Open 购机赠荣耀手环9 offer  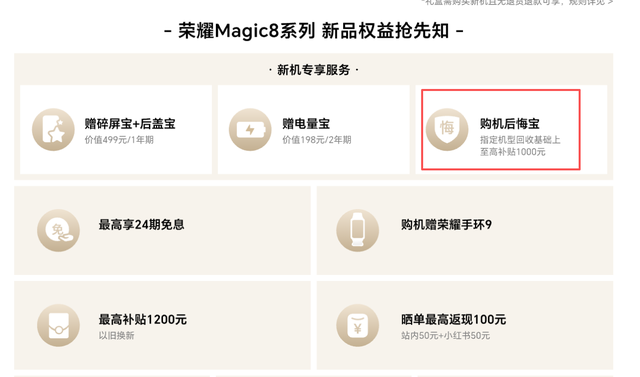[x=465, y=231]
